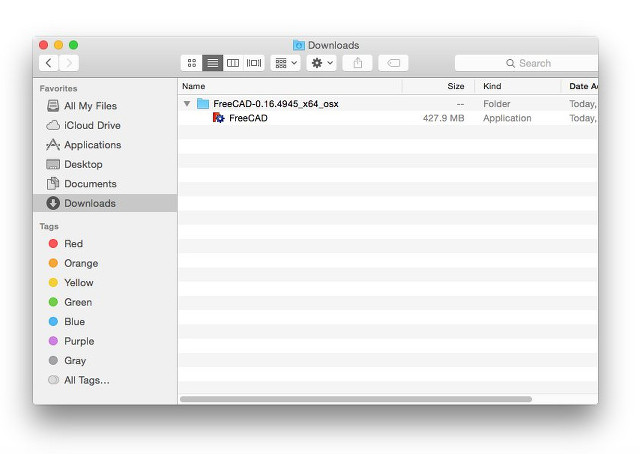Select Downloads in sidebar
This screenshot has height=454, width=640.
[105, 203]
